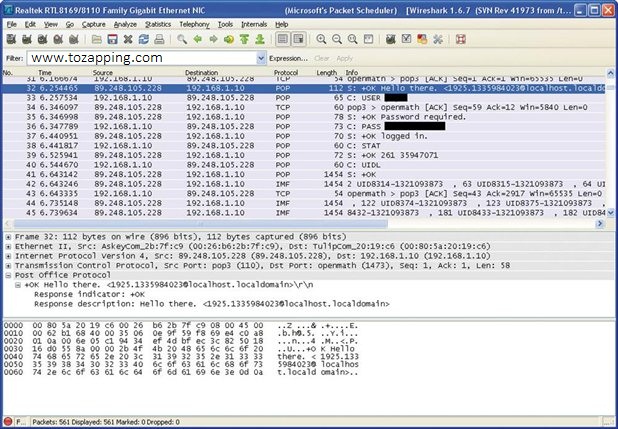618x429 pixels.
Task: Click the Apply filter button
Action: click(x=344, y=58)
